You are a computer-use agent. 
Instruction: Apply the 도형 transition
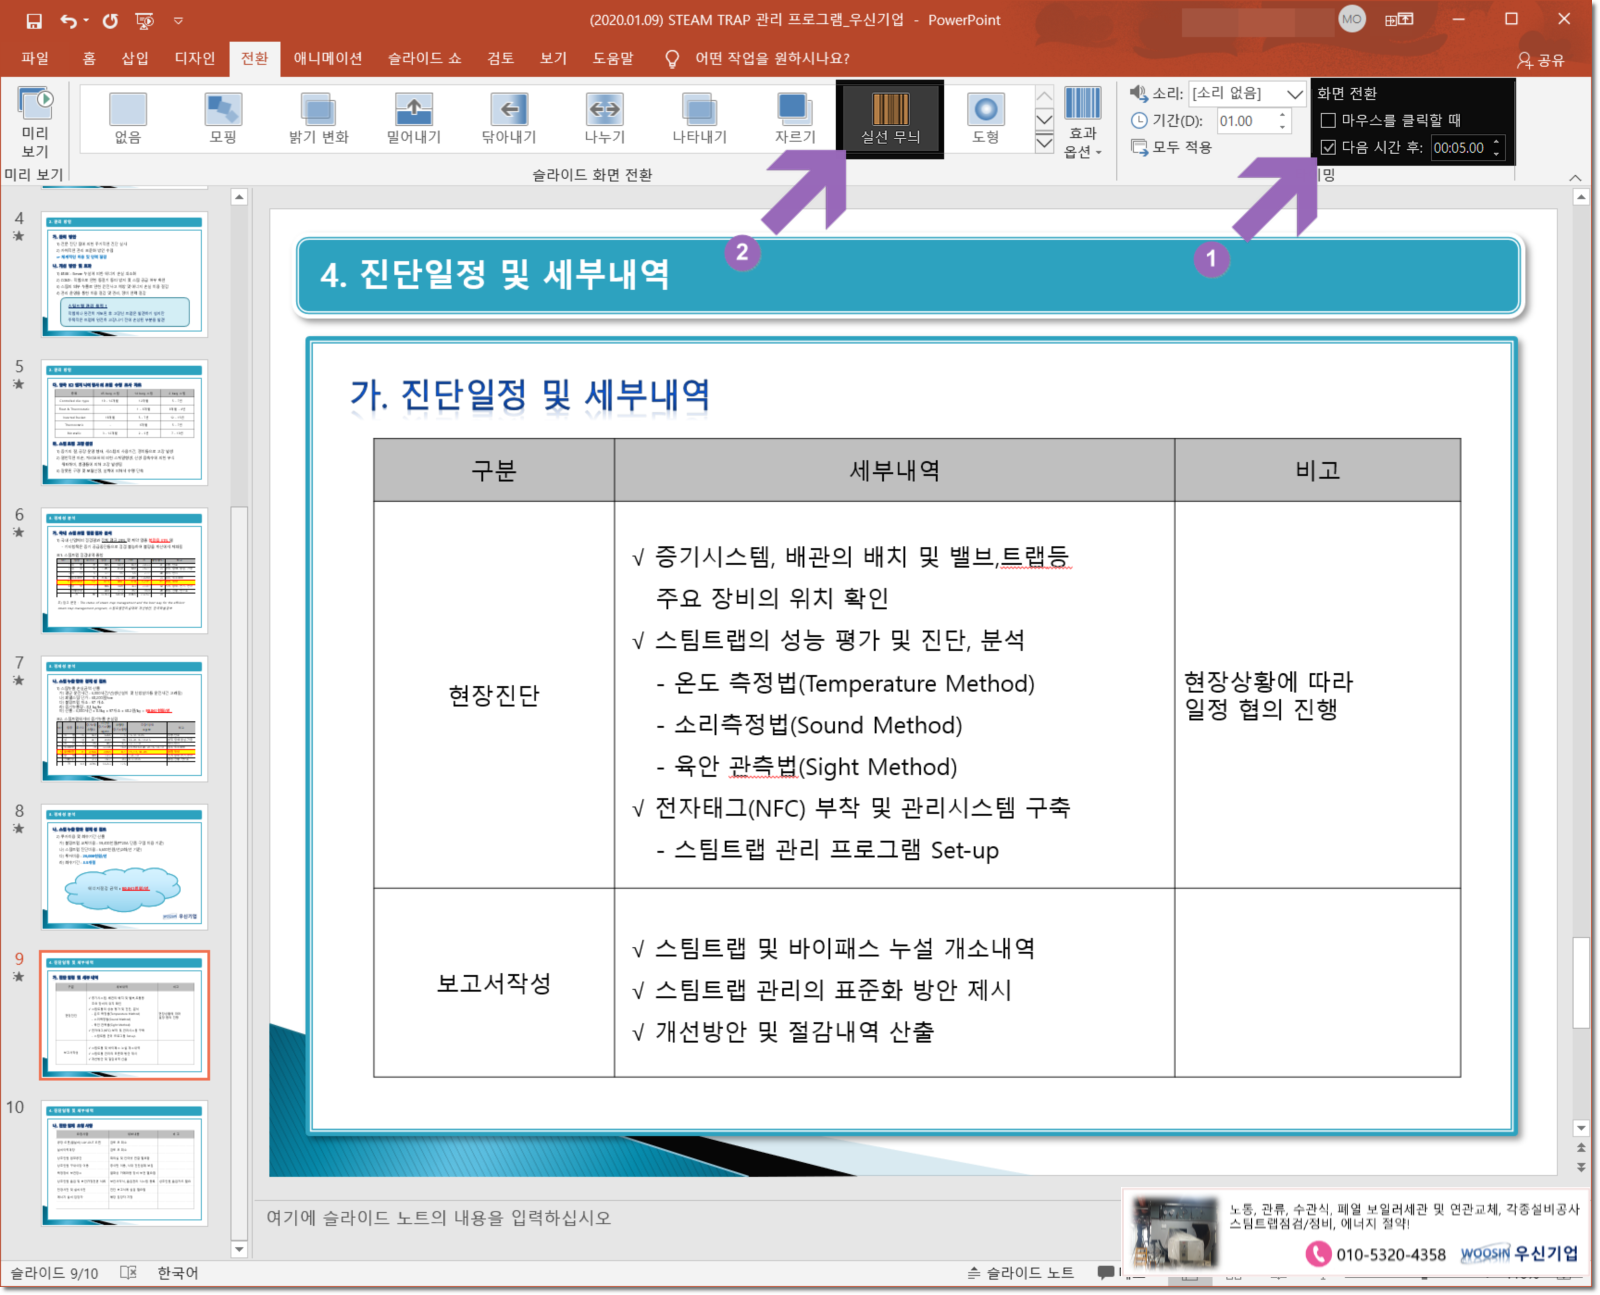[985, 118]
